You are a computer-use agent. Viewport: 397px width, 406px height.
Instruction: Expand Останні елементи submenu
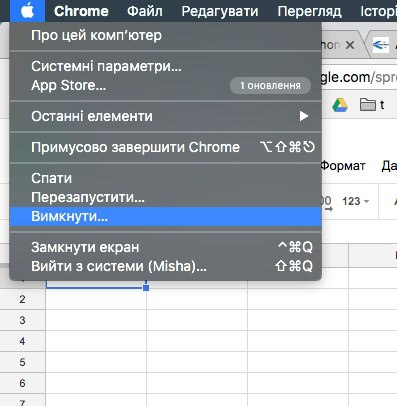165,116
